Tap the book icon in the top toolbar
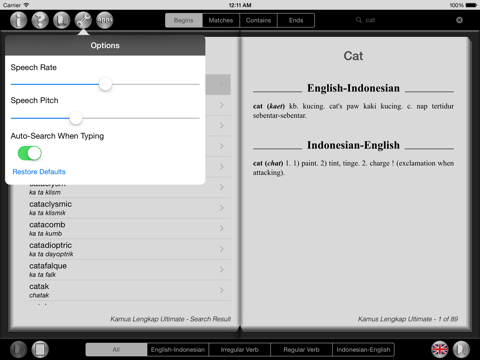This screenshot has width=480, height=360. 62,20
